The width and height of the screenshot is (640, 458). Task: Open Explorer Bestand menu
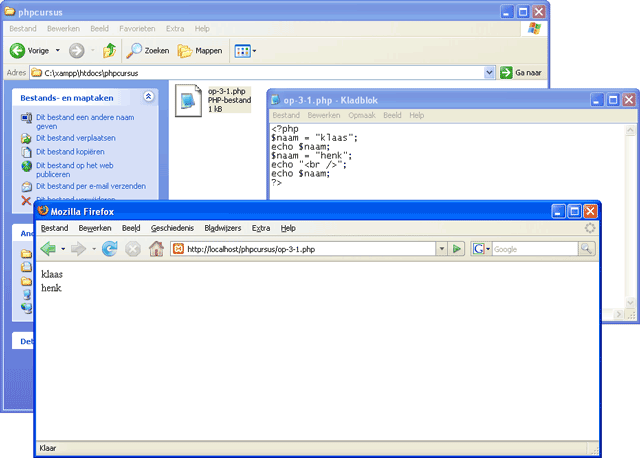(x=23, y=29)
